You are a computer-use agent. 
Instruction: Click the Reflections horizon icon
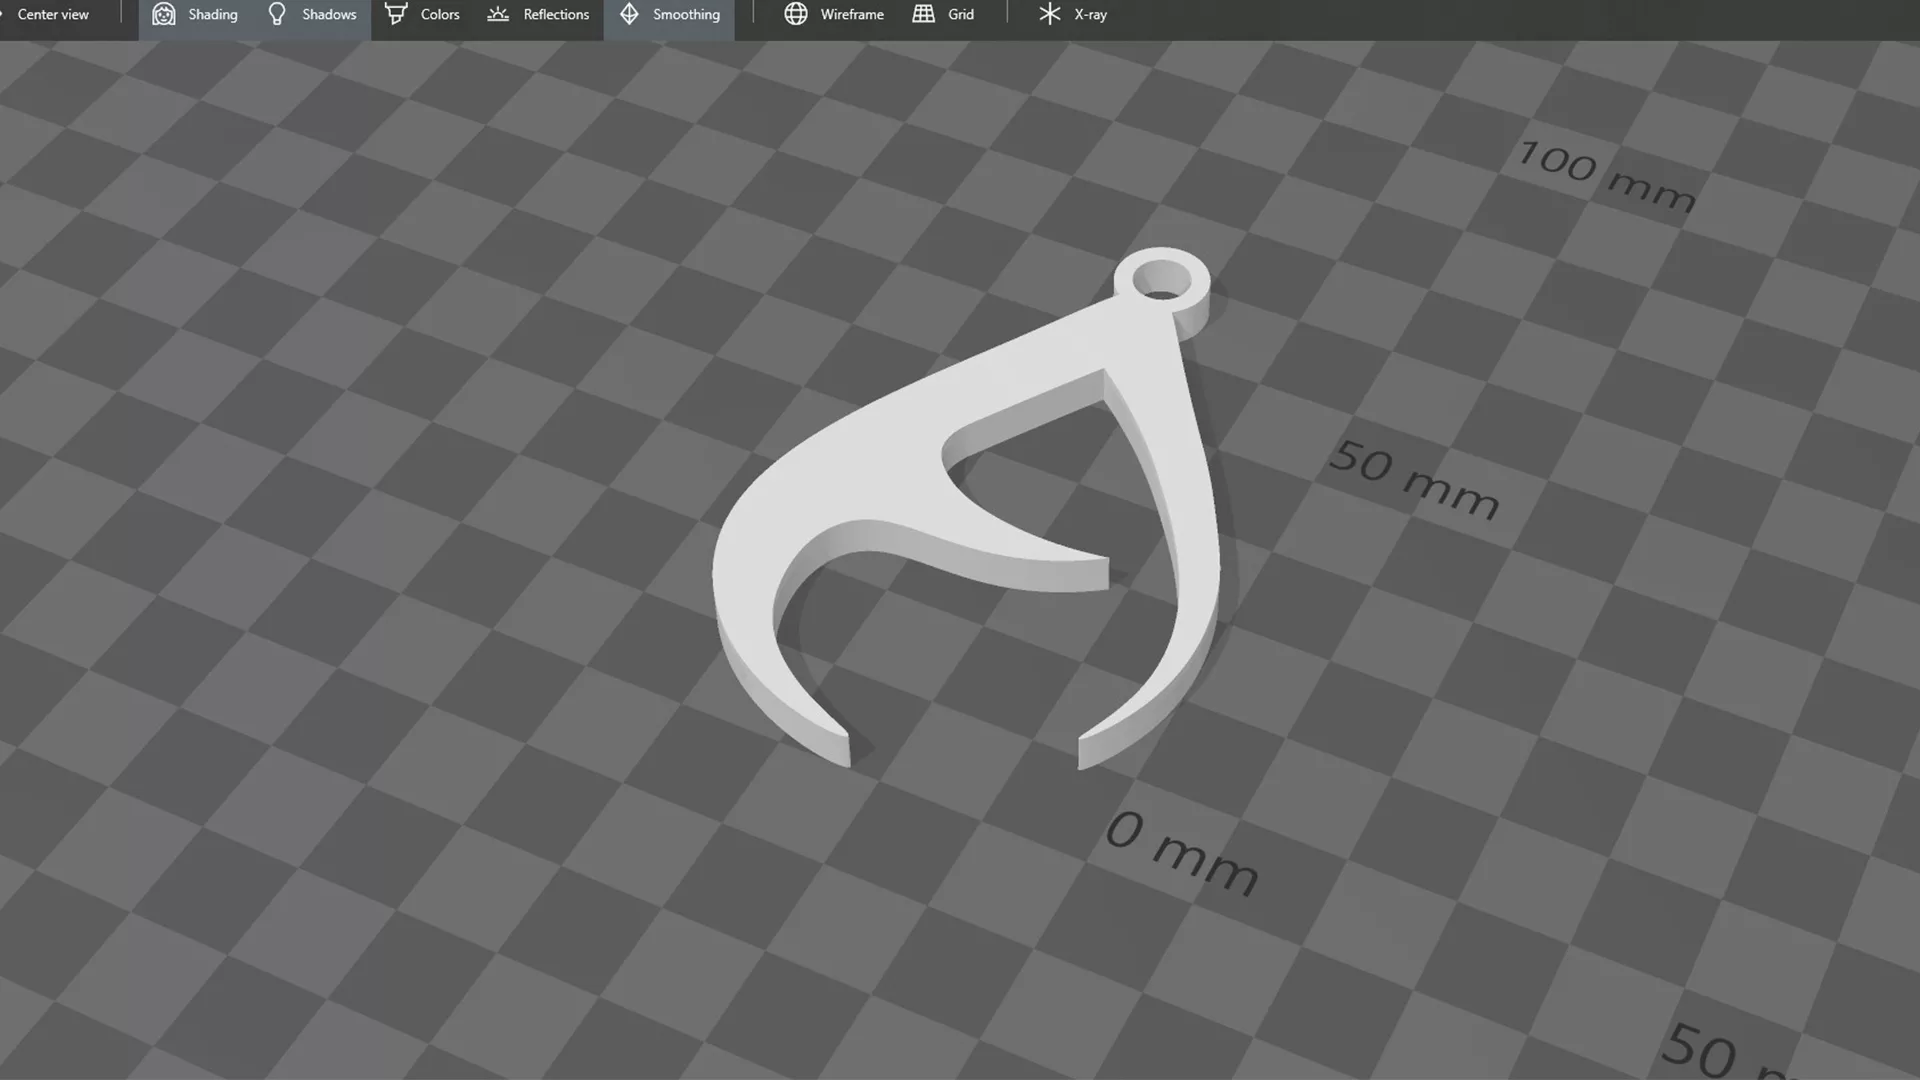(498, 14)
